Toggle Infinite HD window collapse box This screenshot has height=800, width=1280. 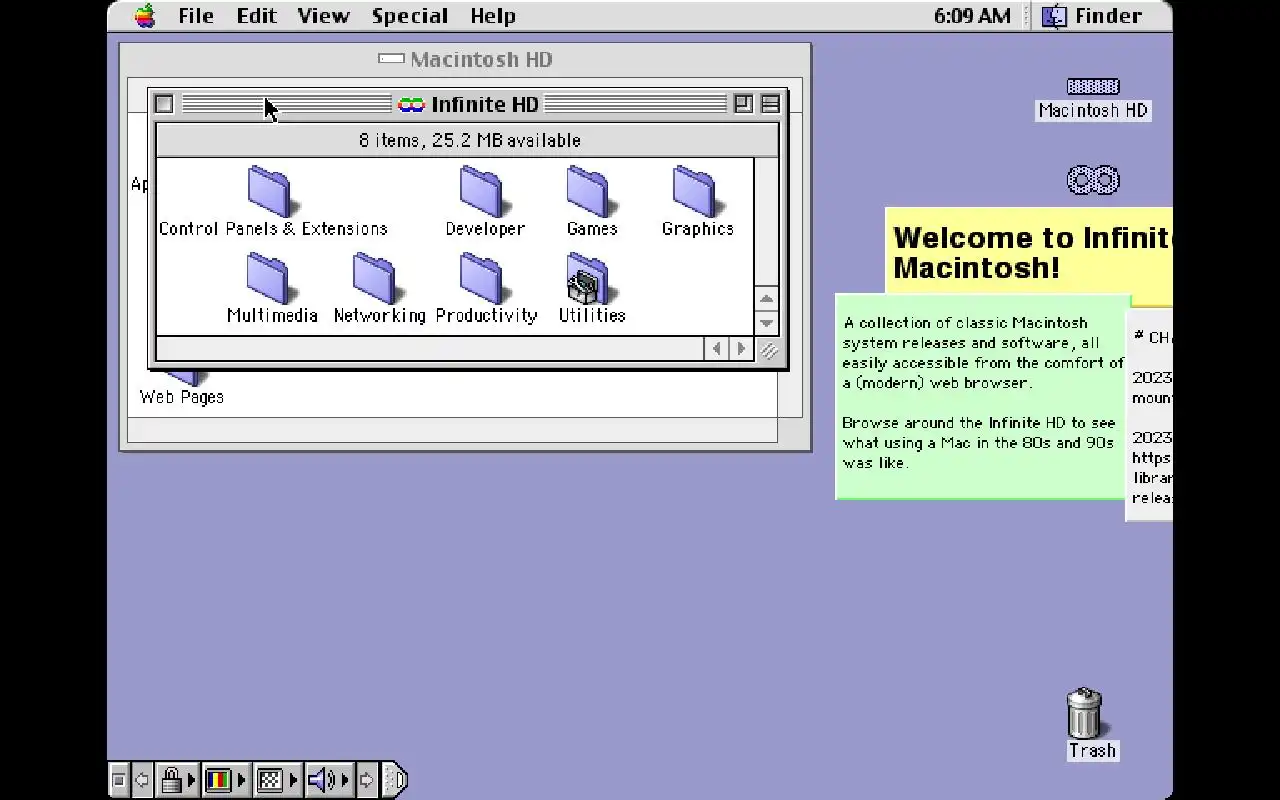coord(771,104)
